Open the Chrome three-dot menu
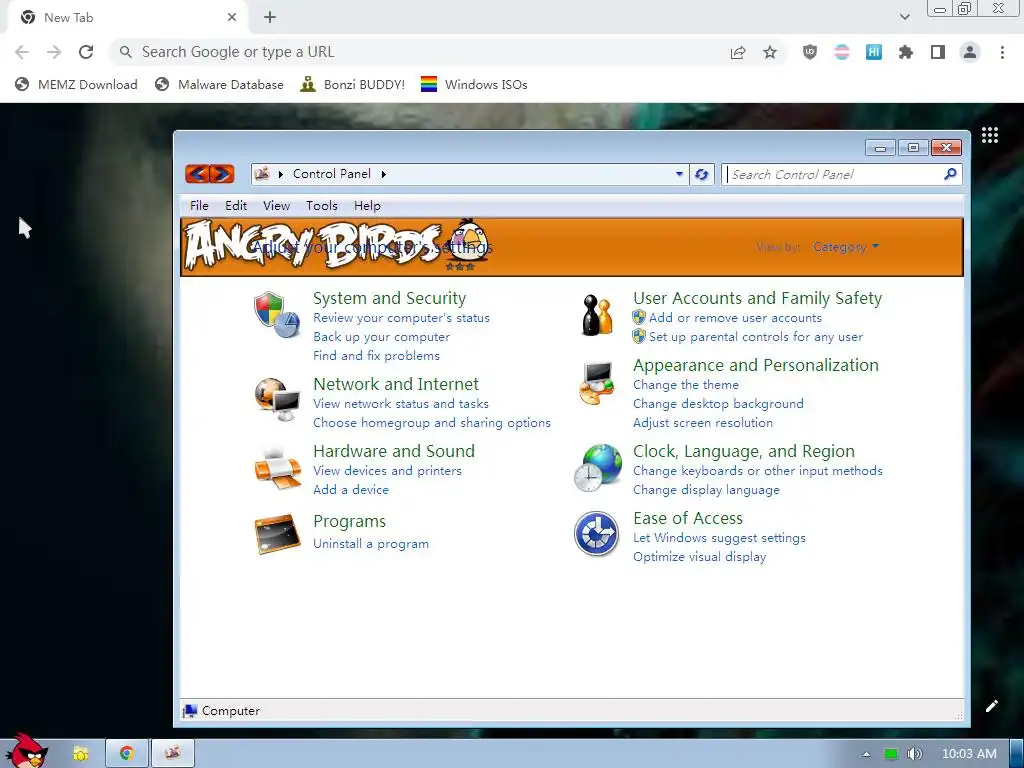Screen dimensions: 1024x768 click(x=1002, y=52)
